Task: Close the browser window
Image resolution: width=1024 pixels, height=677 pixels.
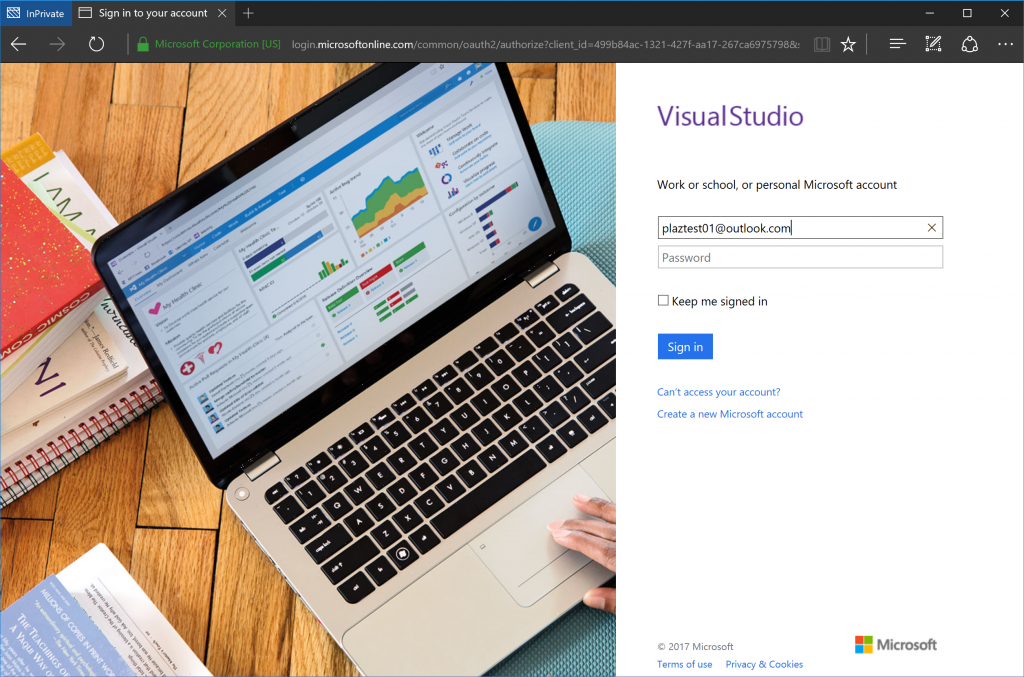Action: 1004,13
